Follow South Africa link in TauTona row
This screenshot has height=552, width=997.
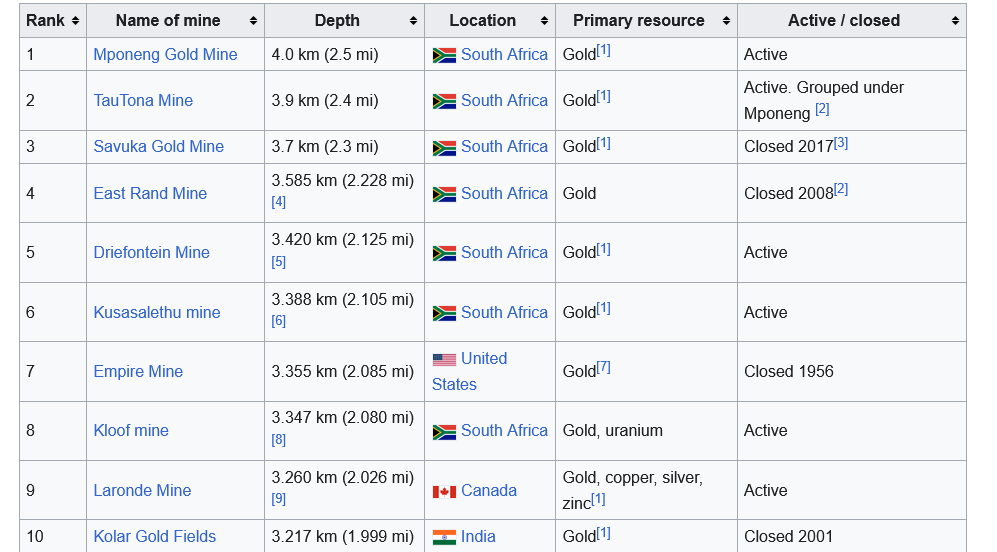coord(504,100)
